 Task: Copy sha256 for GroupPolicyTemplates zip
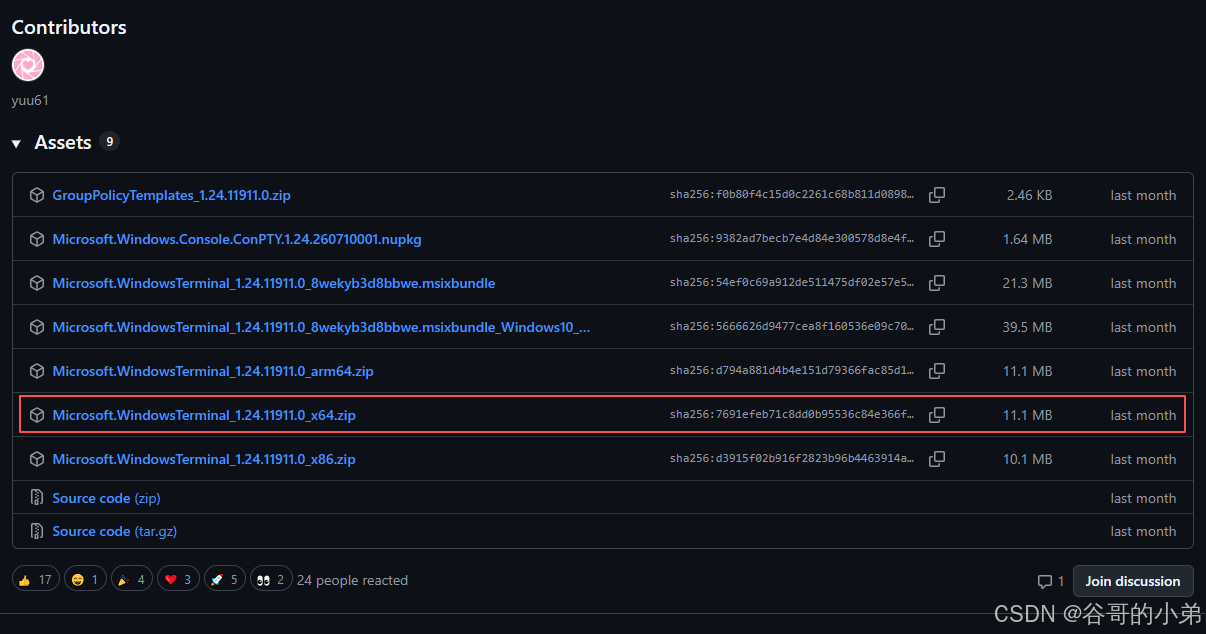[937, 195]
